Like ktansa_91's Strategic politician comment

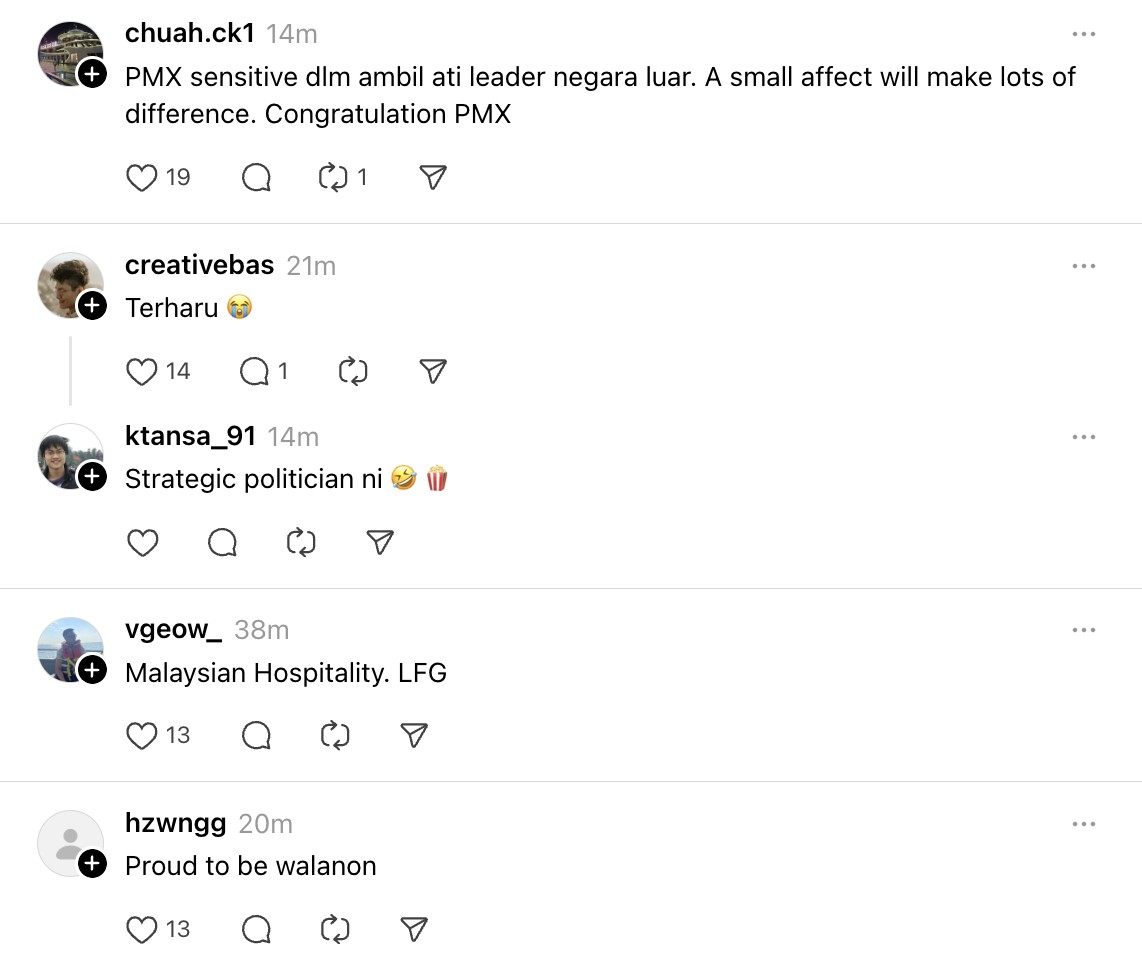click(142, 543)
